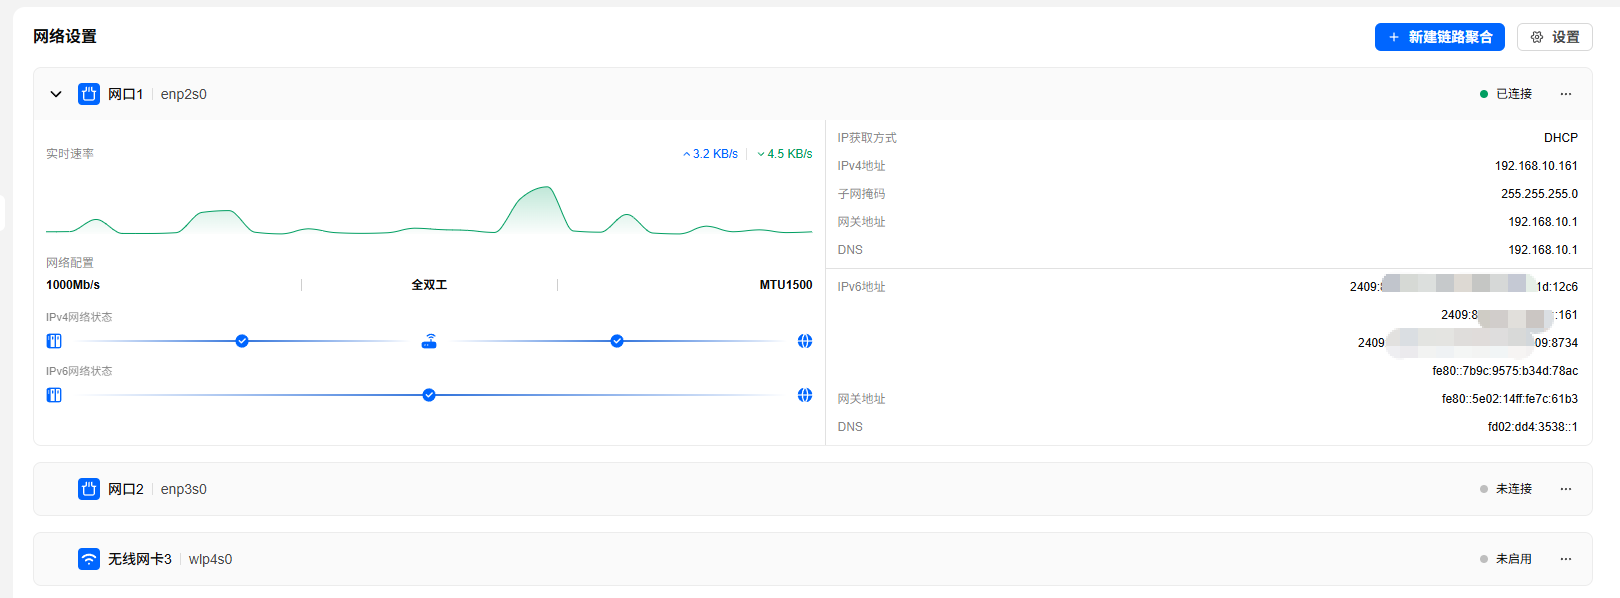Click second checkmark node on IPv4 status line

pos(617,341)
